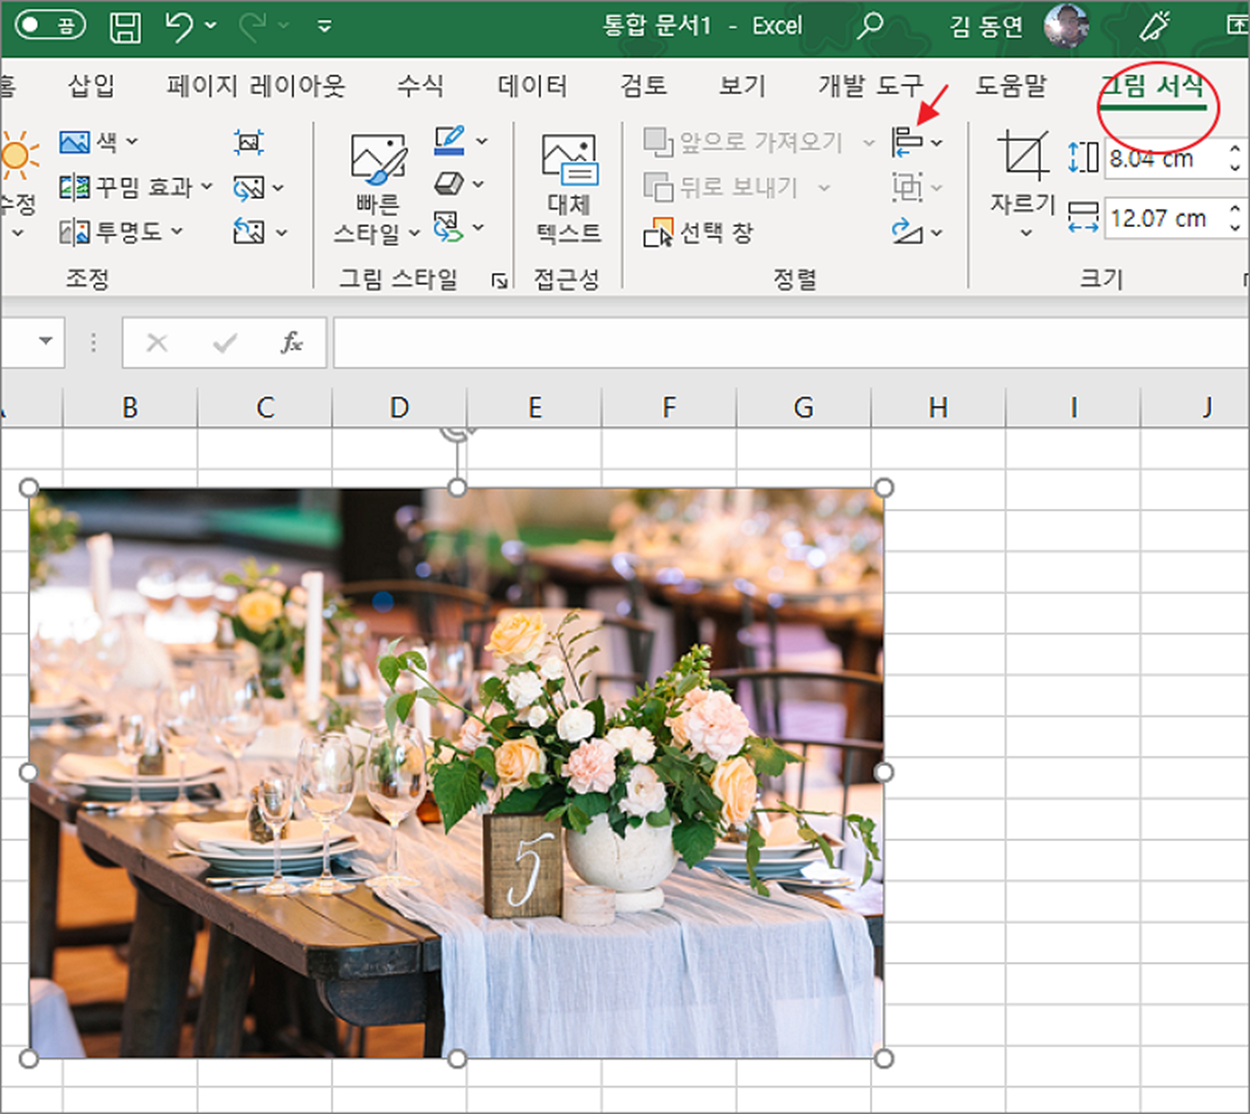The image size is (1250, 1114).
Task: Click the wedding table picture
Action: tap(457, 773)
